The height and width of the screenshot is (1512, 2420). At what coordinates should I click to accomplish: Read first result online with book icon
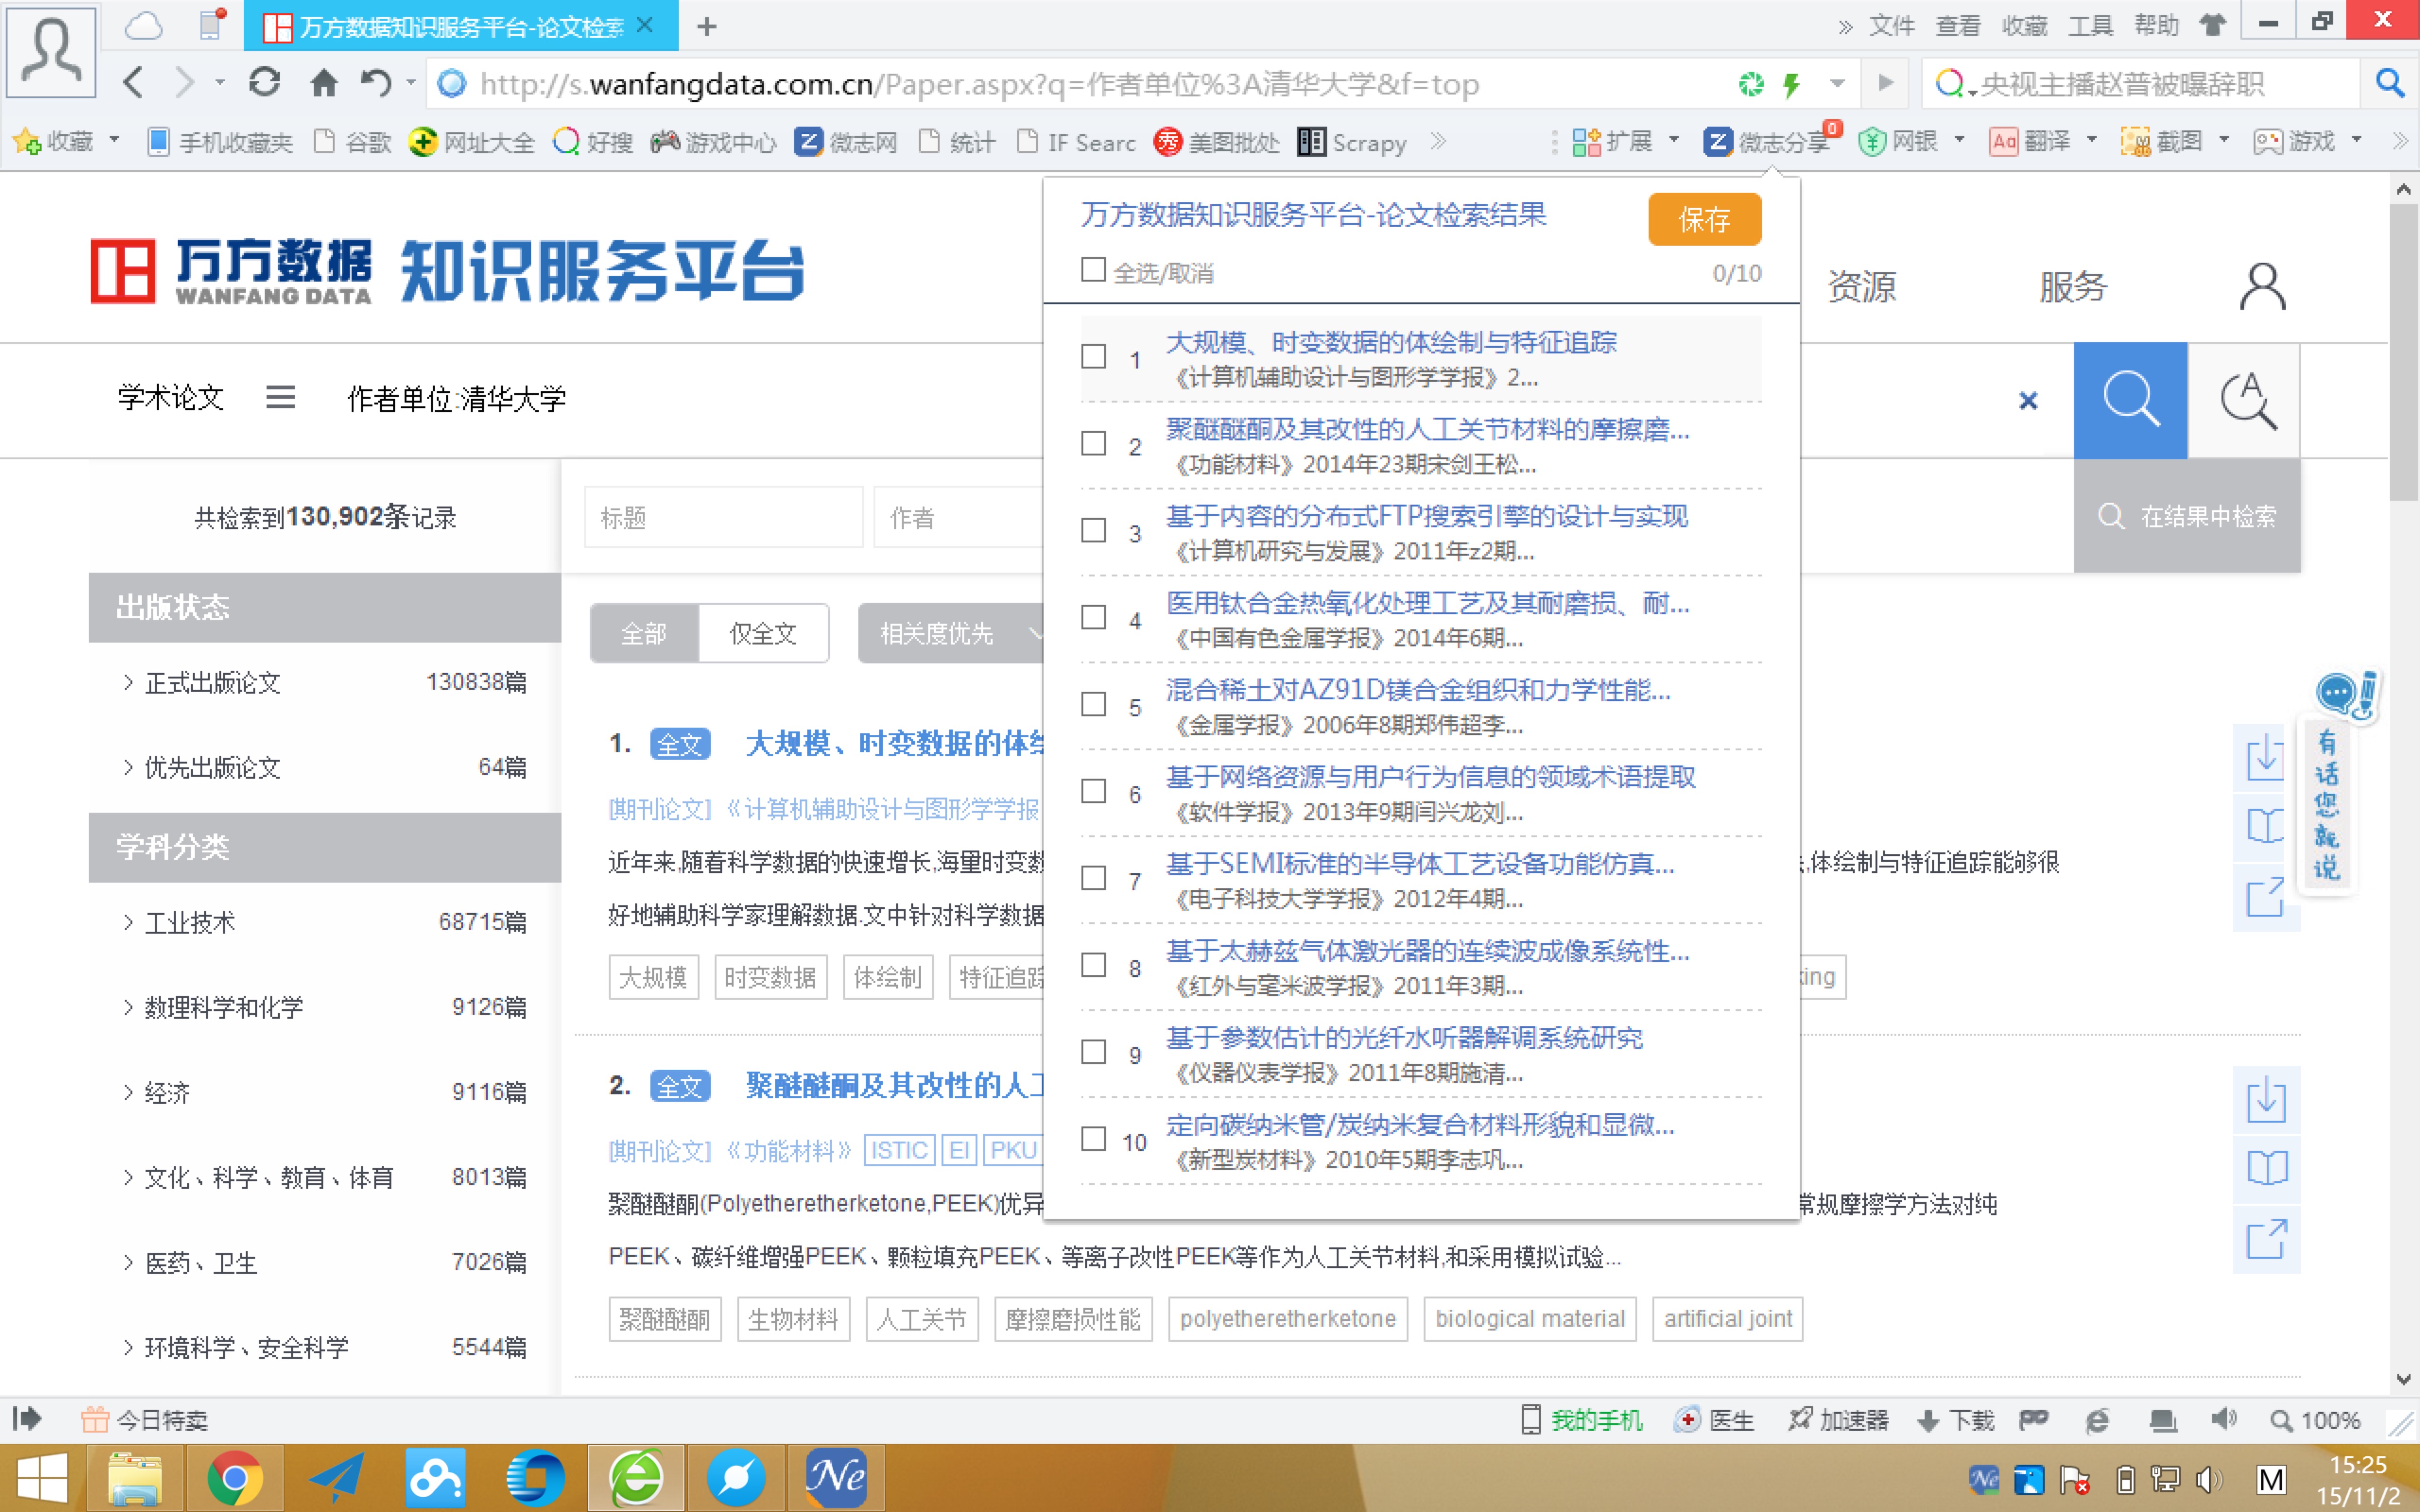(2265, 826)
